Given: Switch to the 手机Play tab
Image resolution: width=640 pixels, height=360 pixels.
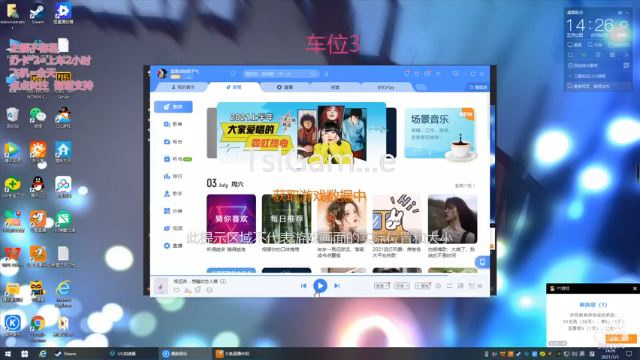Looking at the screenshot, I should pyautogui.click(x=386, y=87).
